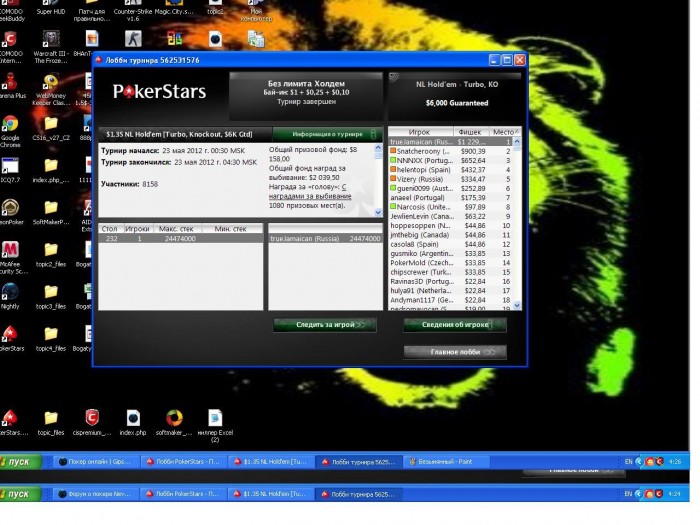Launch the Nightly browser shortcut

(10, 296)
